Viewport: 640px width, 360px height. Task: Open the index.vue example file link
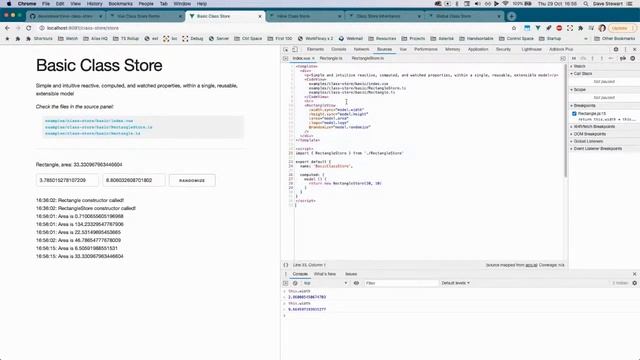point(89,121)
